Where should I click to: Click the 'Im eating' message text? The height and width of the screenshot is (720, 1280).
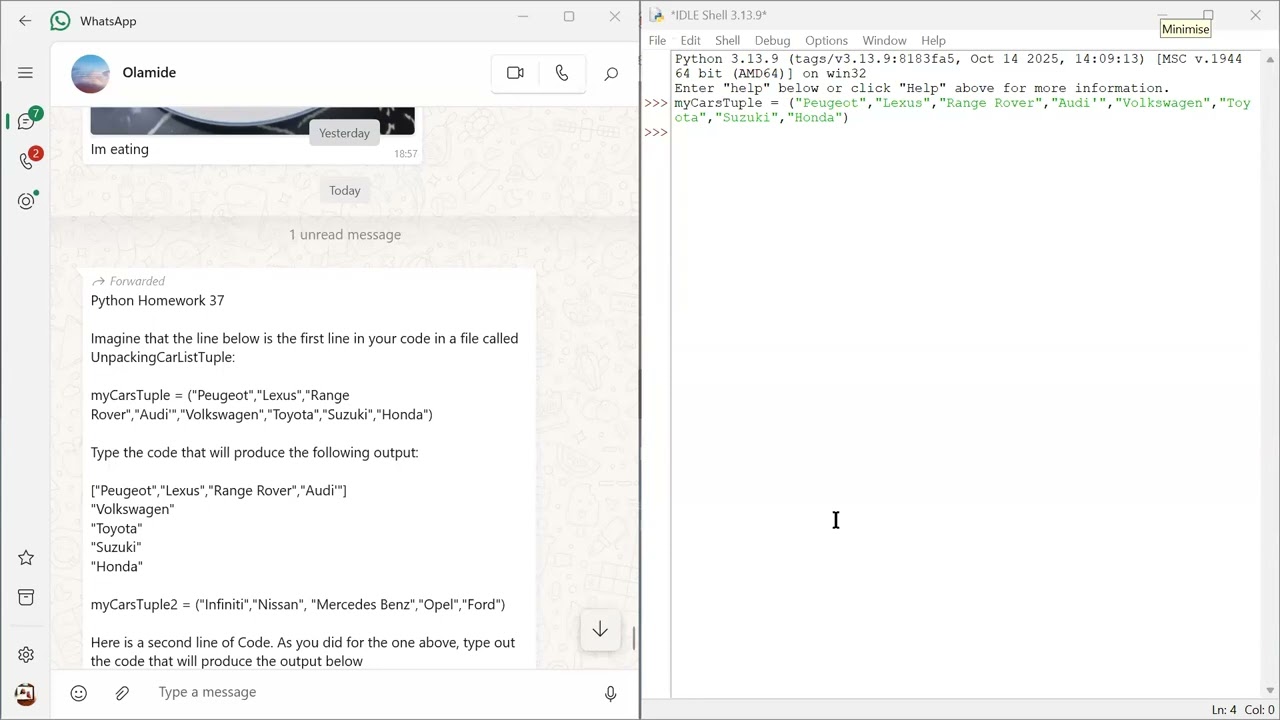click(120, 149)
